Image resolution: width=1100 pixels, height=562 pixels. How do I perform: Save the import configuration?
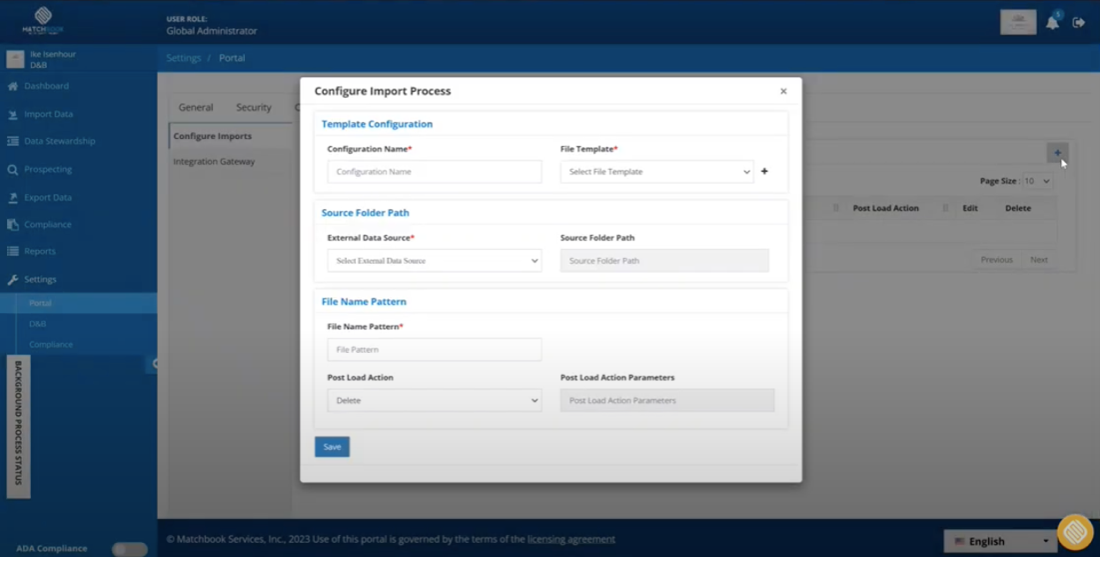332,447
